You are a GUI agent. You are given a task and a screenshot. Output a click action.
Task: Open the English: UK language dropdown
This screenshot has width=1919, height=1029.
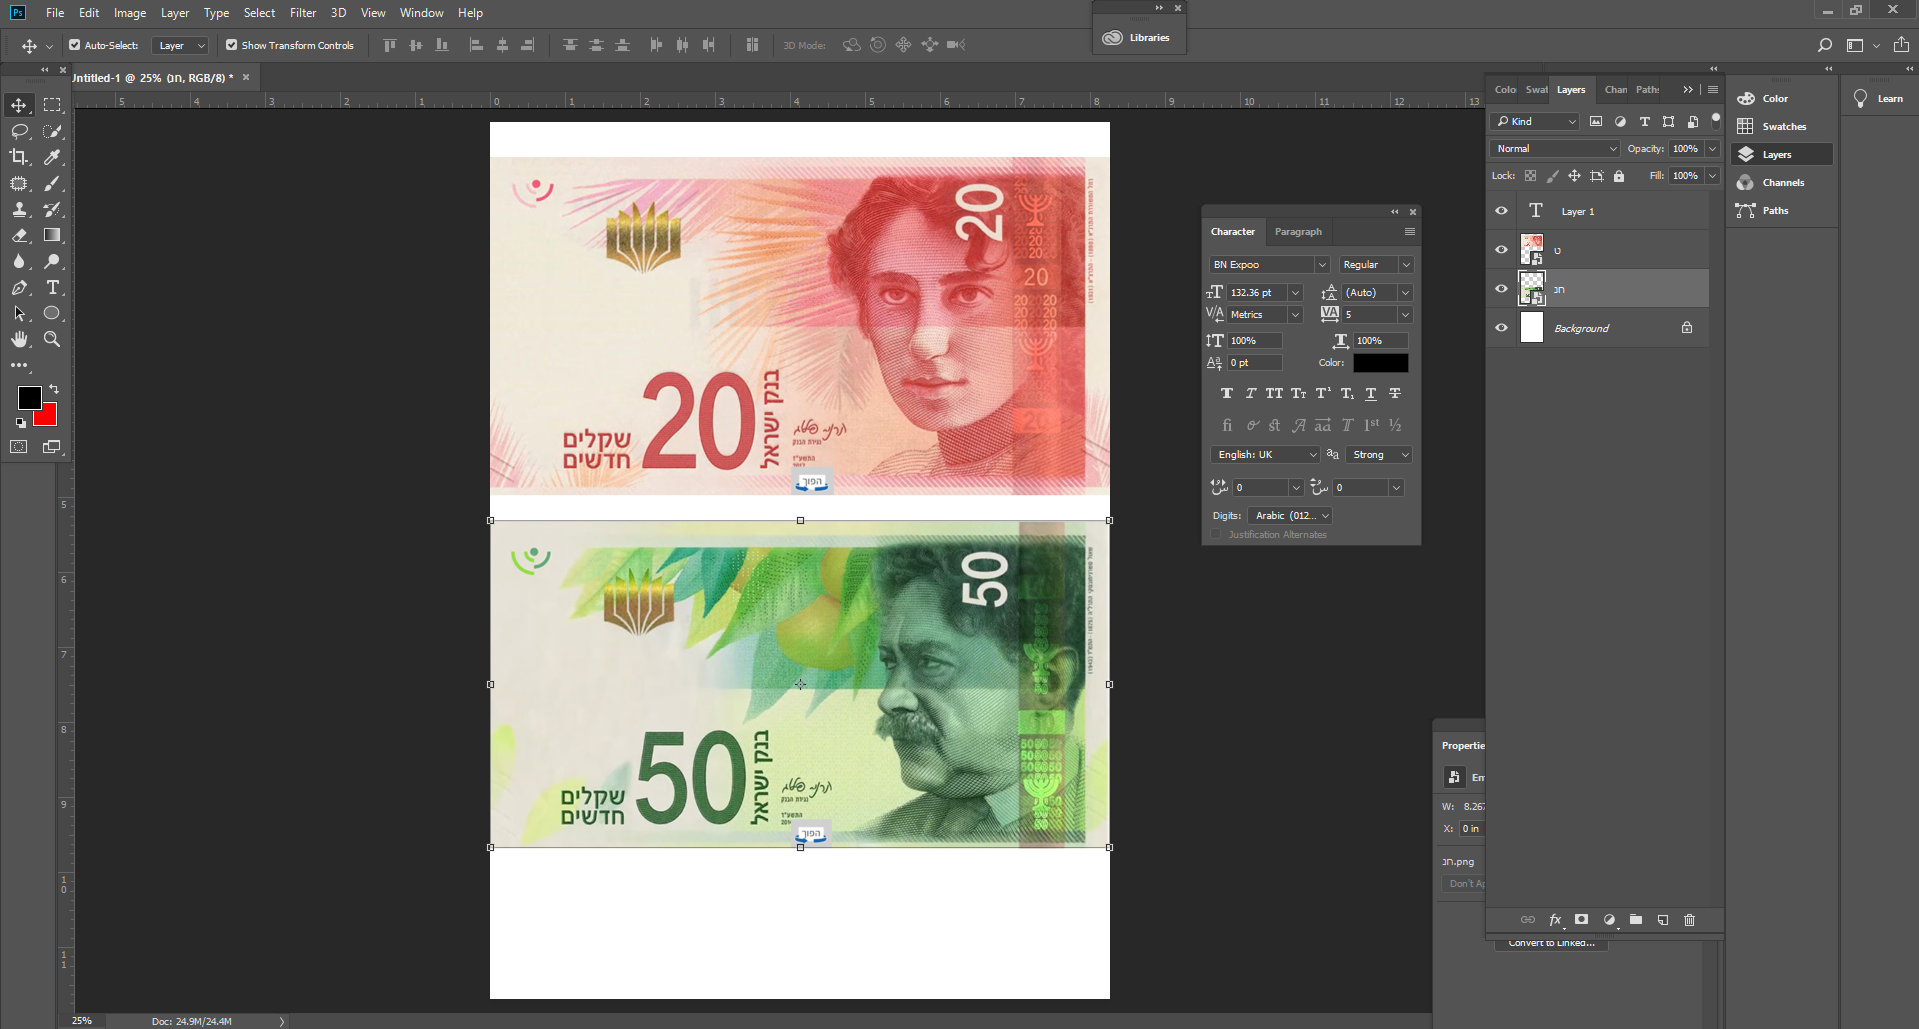(1266, 455)
